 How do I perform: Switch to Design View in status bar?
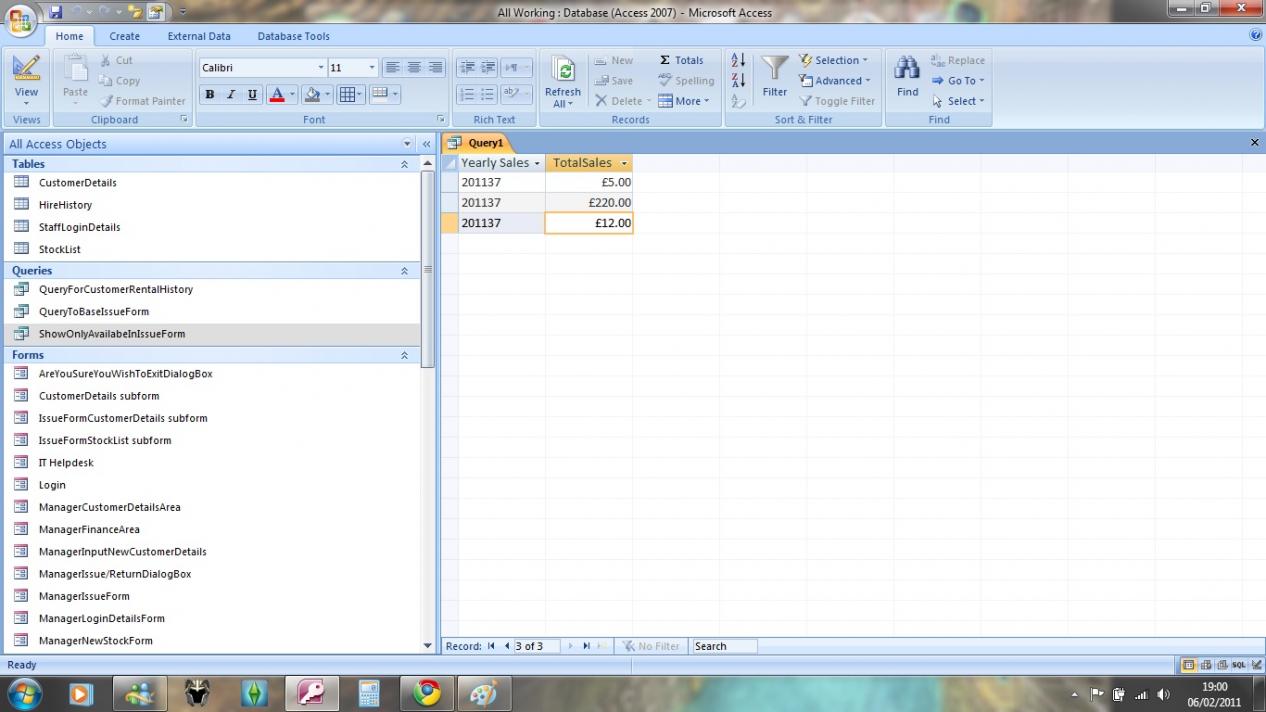tap(1256, 665)
